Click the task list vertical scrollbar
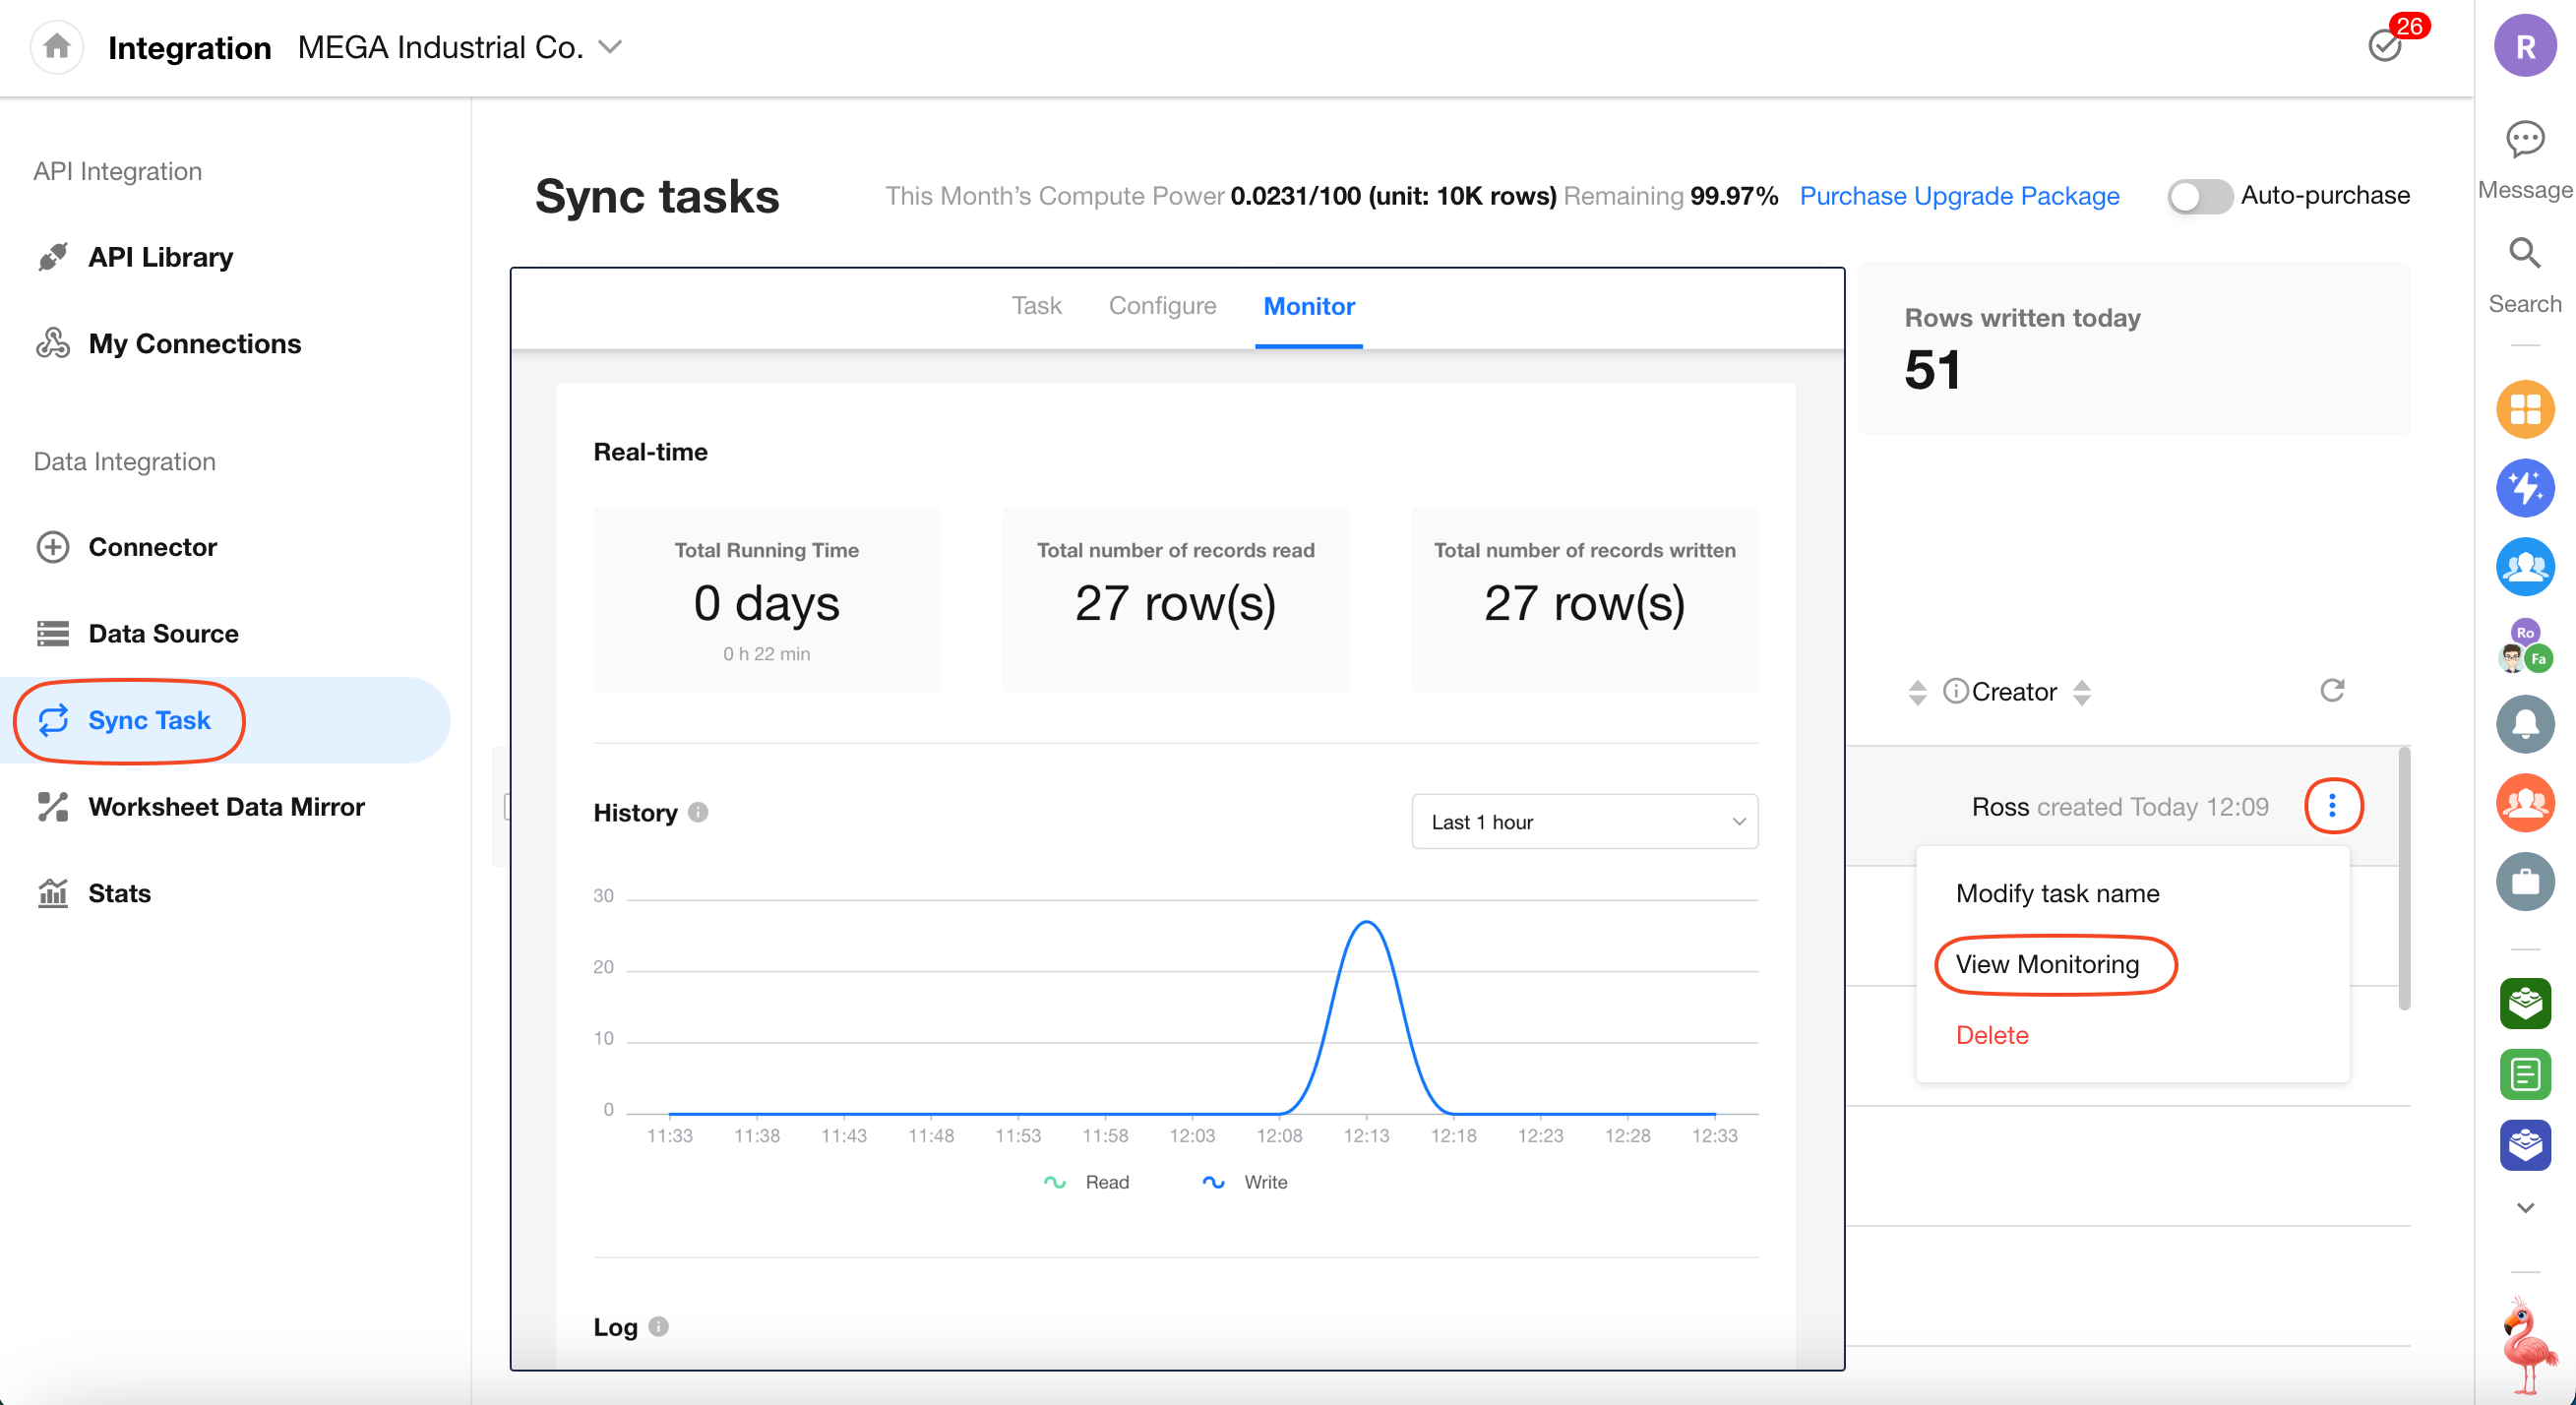Screen dimensions: 2576x1405 pos(2403,880)
